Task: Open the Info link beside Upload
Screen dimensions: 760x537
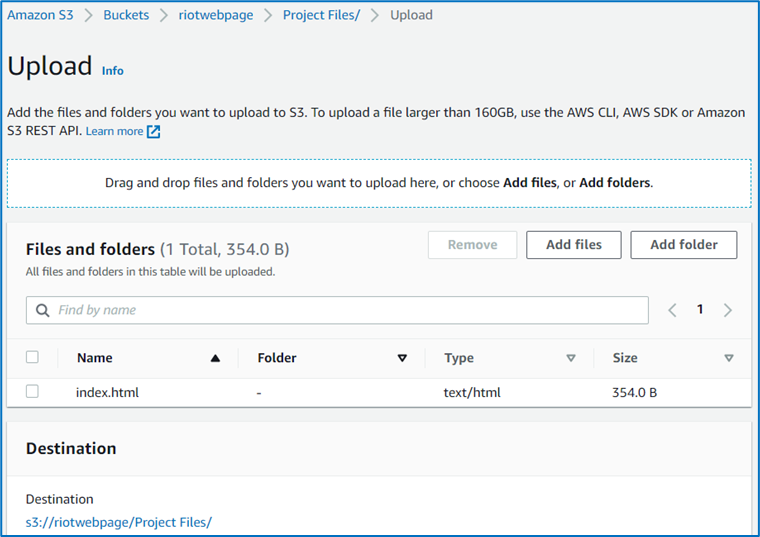Action: pyautogui.click(x=112, y=71)
